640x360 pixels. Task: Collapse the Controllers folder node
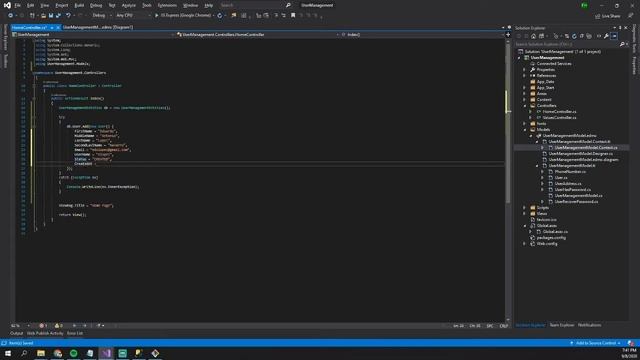tap(525, 106)
